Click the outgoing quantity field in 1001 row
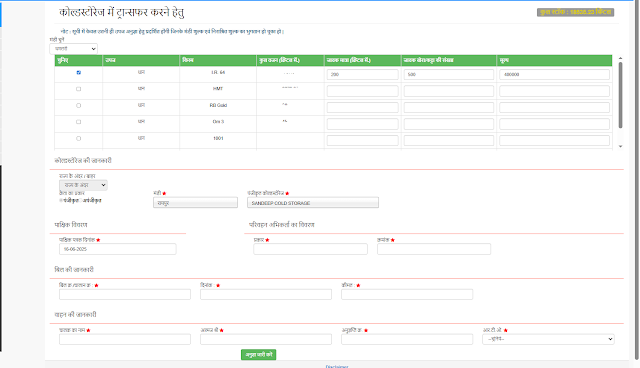The image size is (640, 368). point(362,140)
